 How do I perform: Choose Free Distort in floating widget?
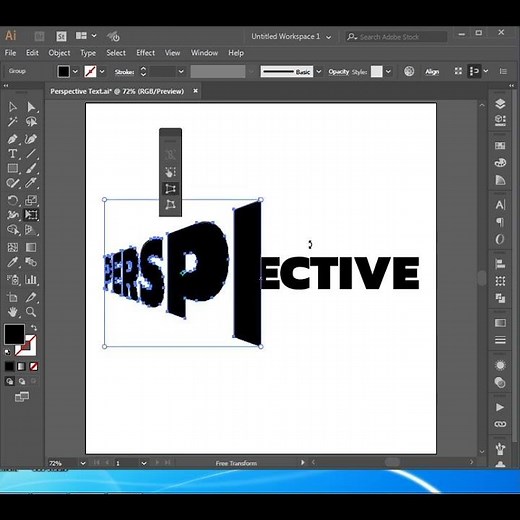tap(170, 205)
